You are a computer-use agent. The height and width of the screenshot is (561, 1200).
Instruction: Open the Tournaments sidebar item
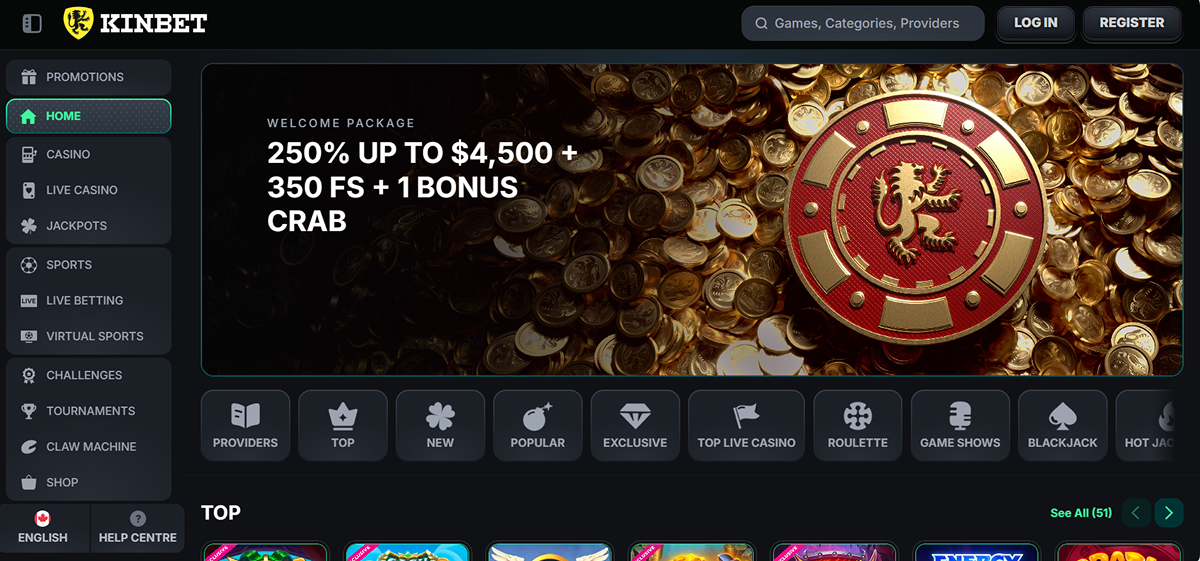(x=88, y=411)
